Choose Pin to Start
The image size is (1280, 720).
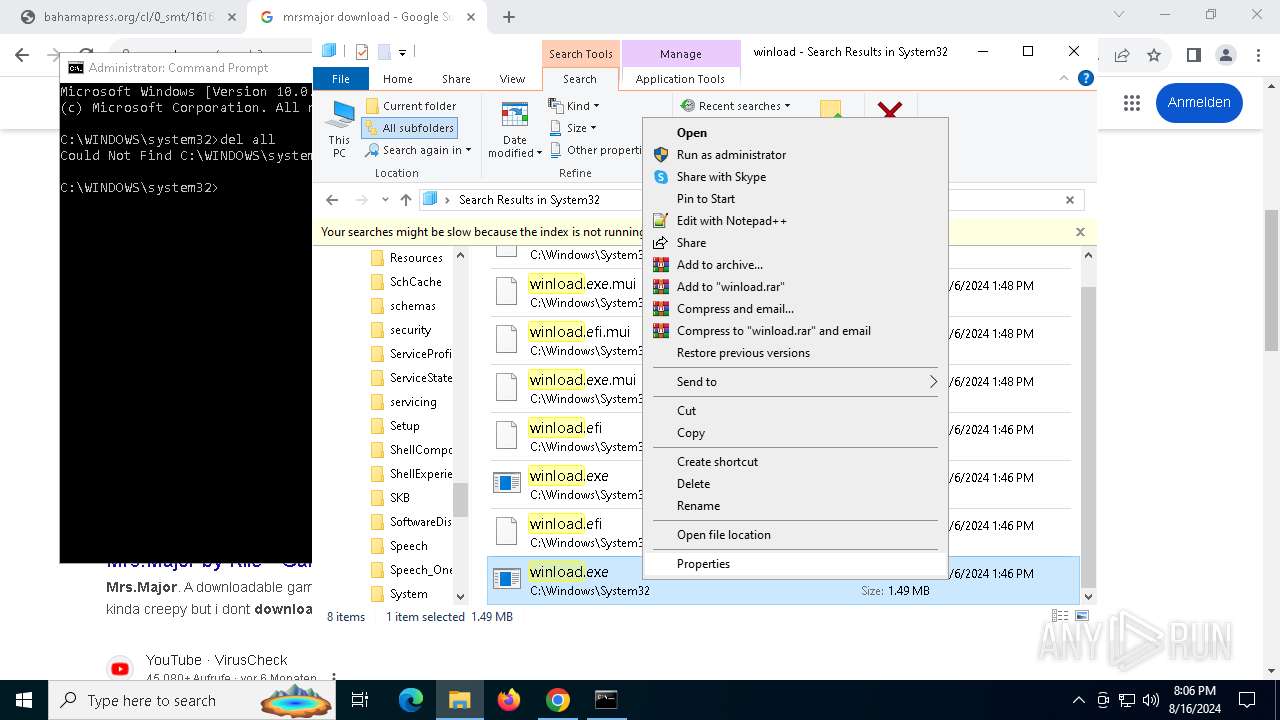[705, 199]
